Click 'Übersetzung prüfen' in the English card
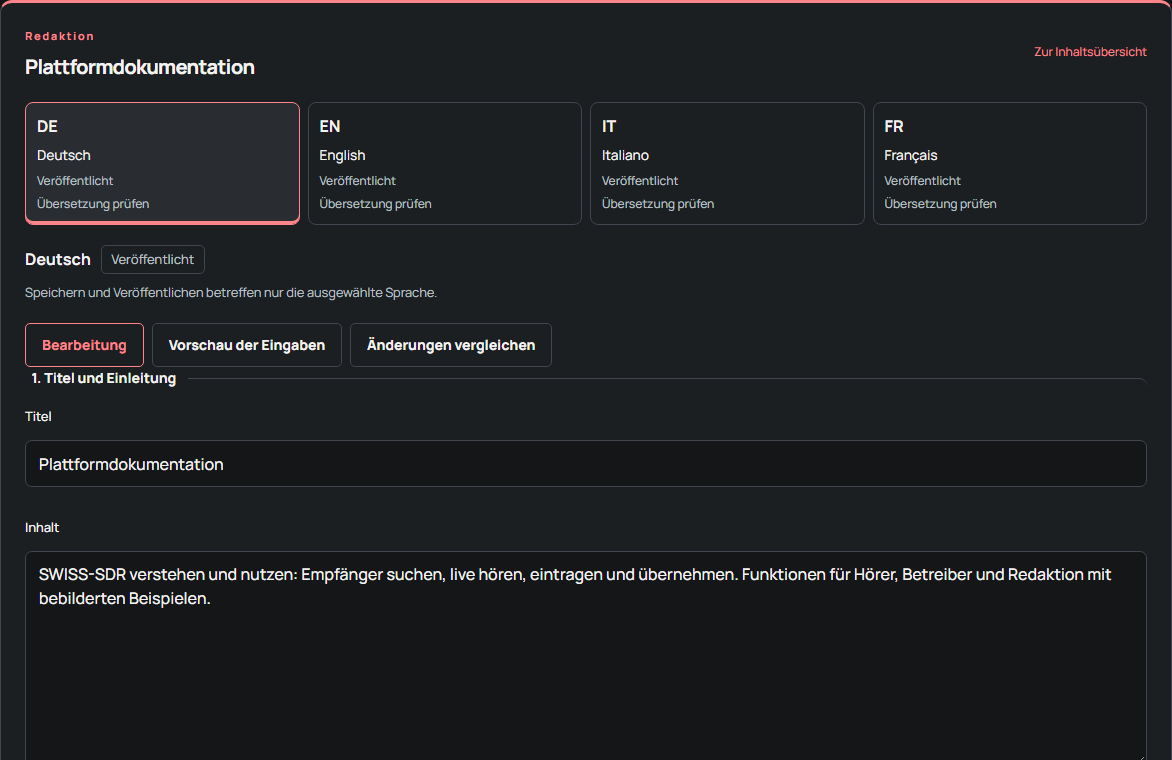Viewport: 1172px width, 760px height. click(375, 204)
